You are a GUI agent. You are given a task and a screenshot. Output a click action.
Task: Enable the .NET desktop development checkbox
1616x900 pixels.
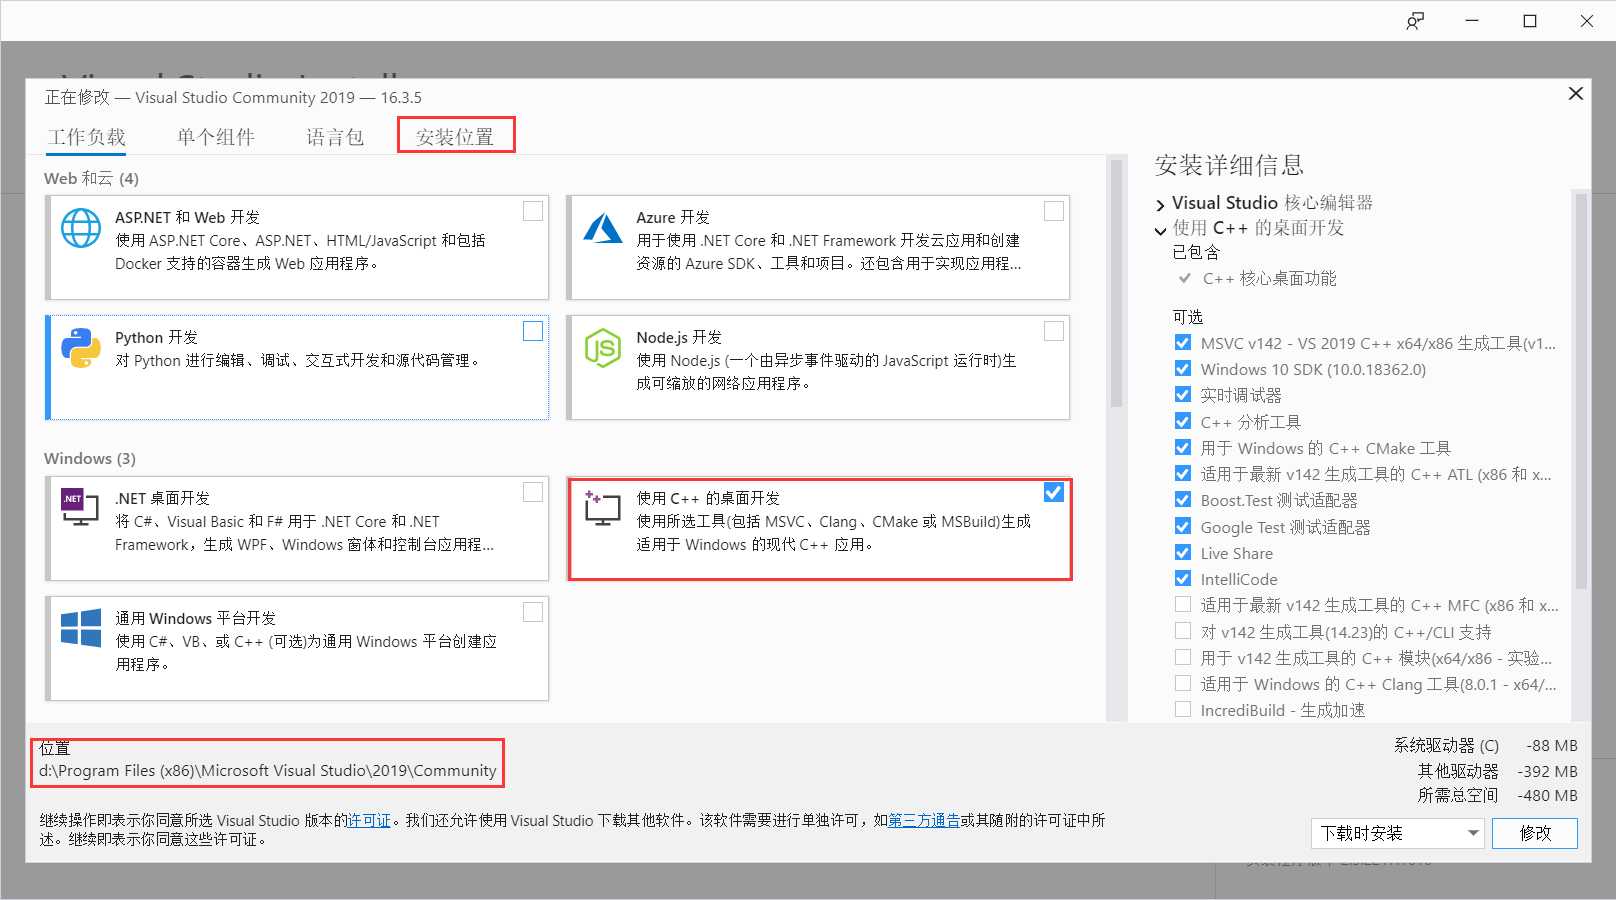coord(533,492)
